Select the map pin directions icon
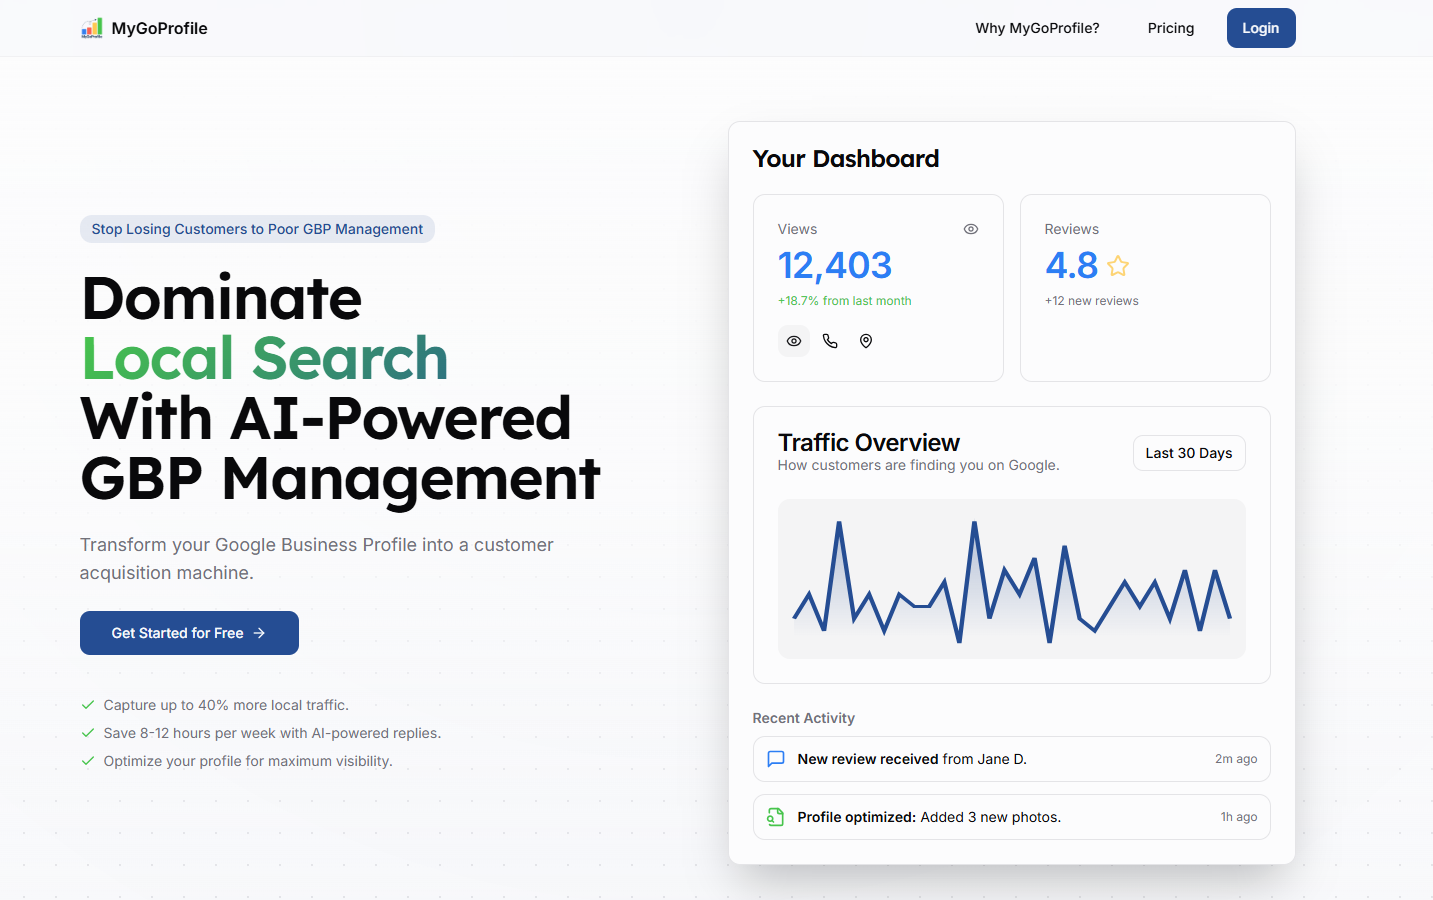 coord(866,341)
